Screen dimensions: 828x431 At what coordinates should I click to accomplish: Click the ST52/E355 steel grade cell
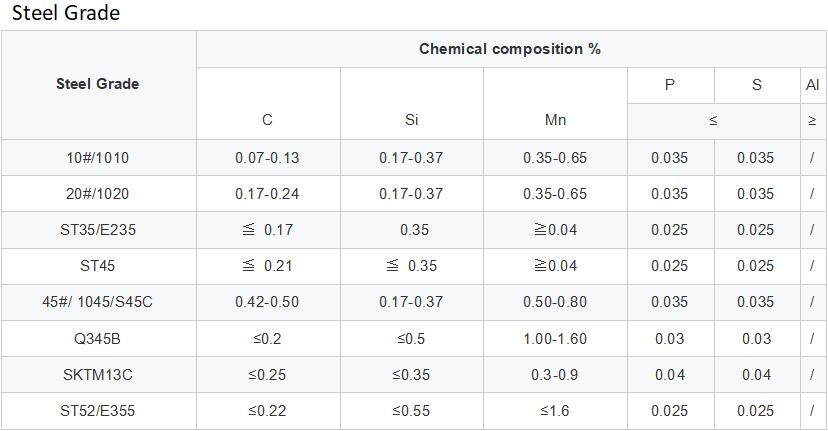coord(98,411)
